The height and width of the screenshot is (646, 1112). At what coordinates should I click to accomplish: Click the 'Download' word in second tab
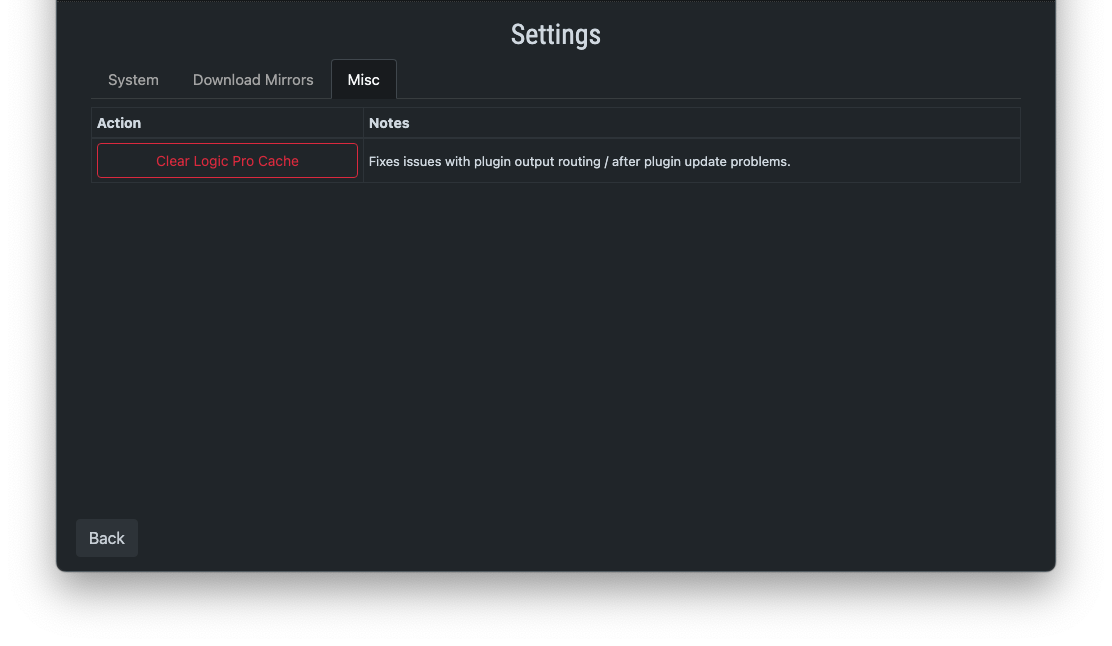coord(227,79)
